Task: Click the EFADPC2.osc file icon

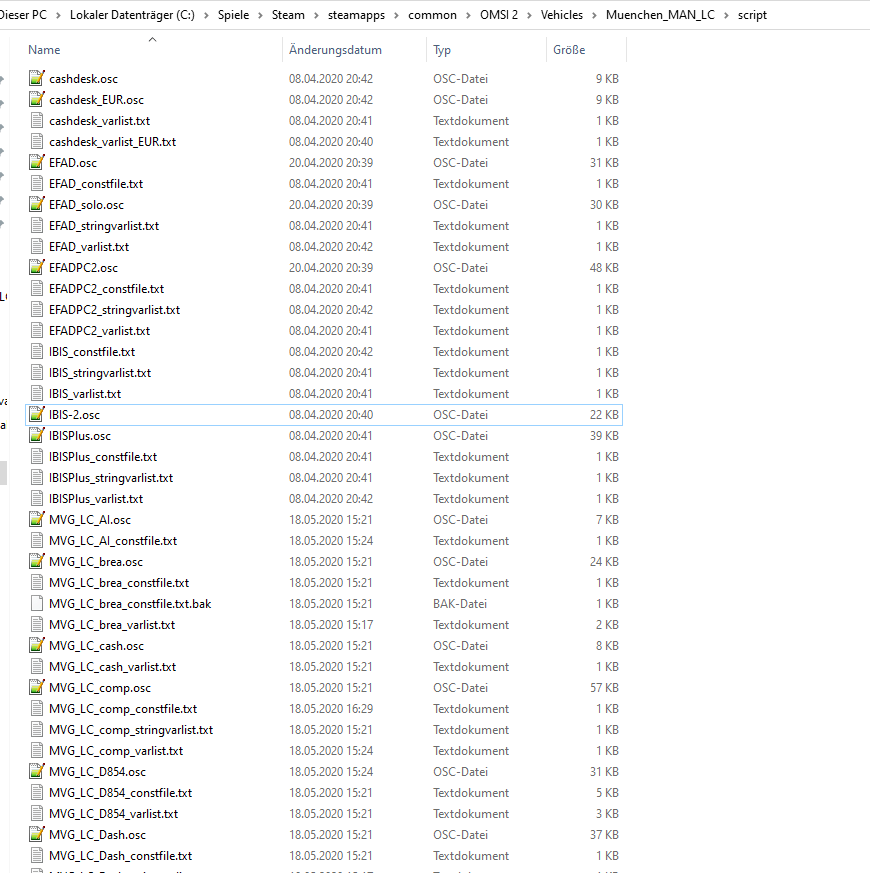Action: point(37,267)
